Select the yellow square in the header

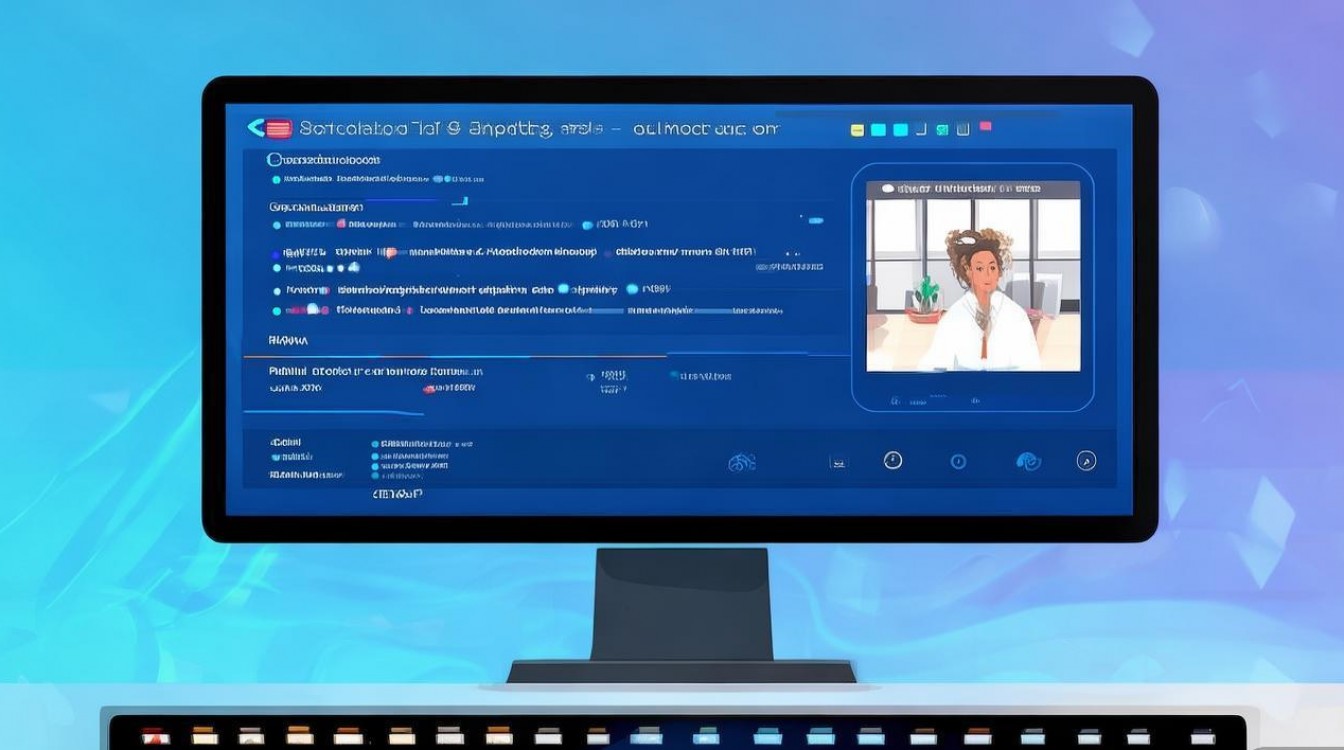tap(857, 130)
